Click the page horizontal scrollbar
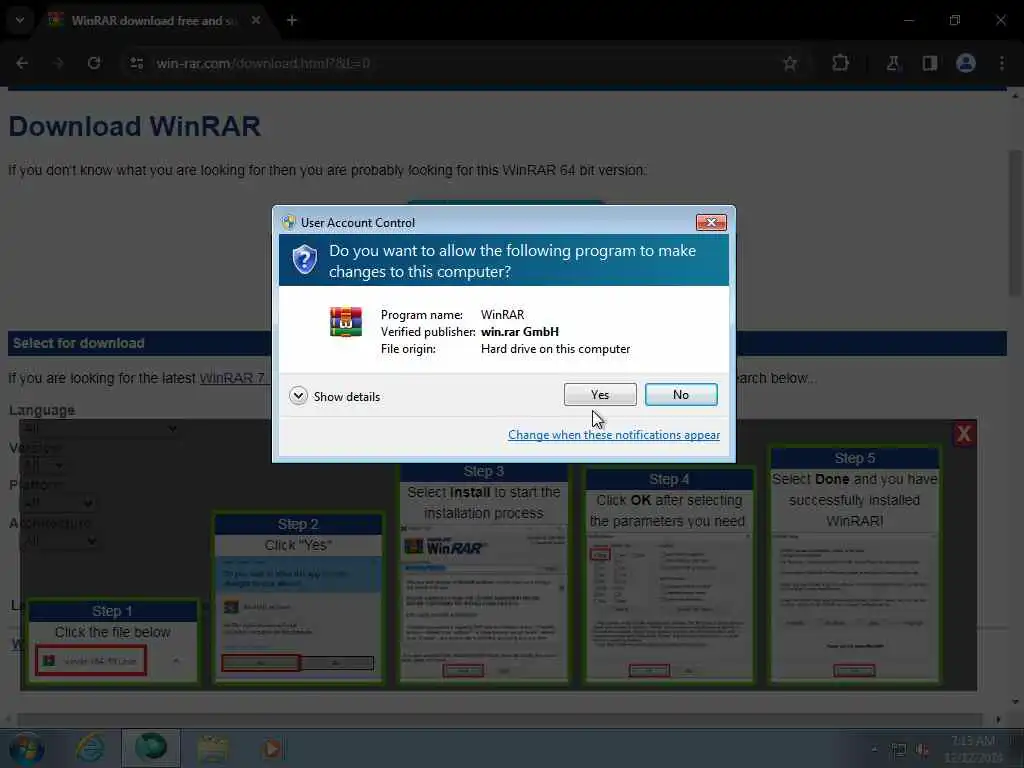 coord(500,719)
